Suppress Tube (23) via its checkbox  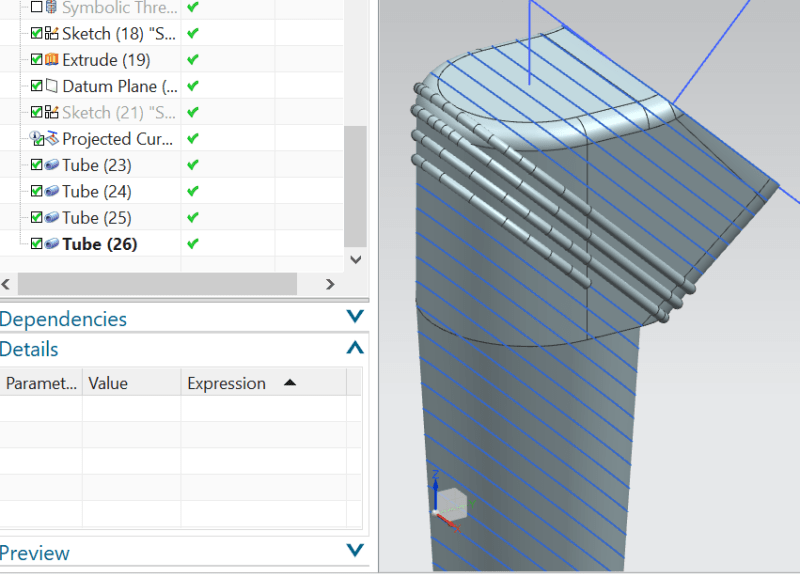[36, 164]
